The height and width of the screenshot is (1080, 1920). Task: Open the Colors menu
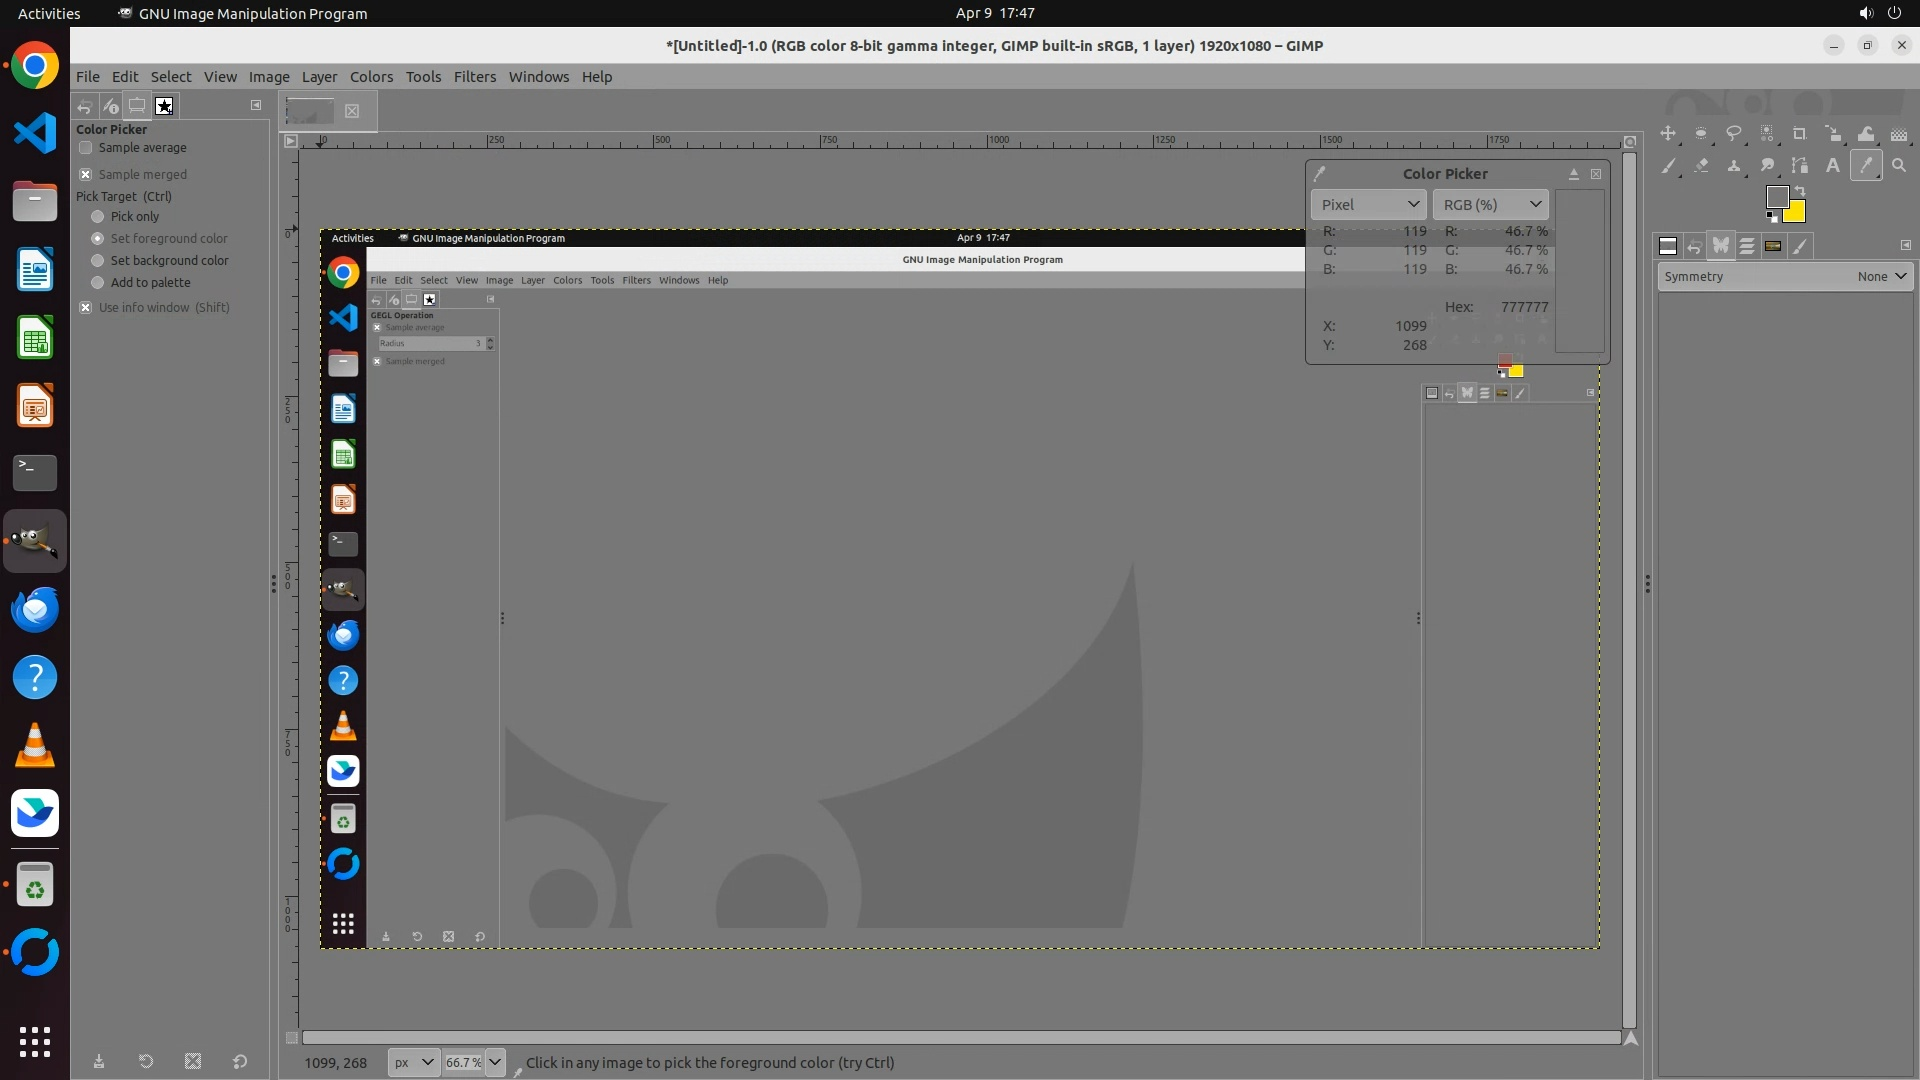coord(371,77)
